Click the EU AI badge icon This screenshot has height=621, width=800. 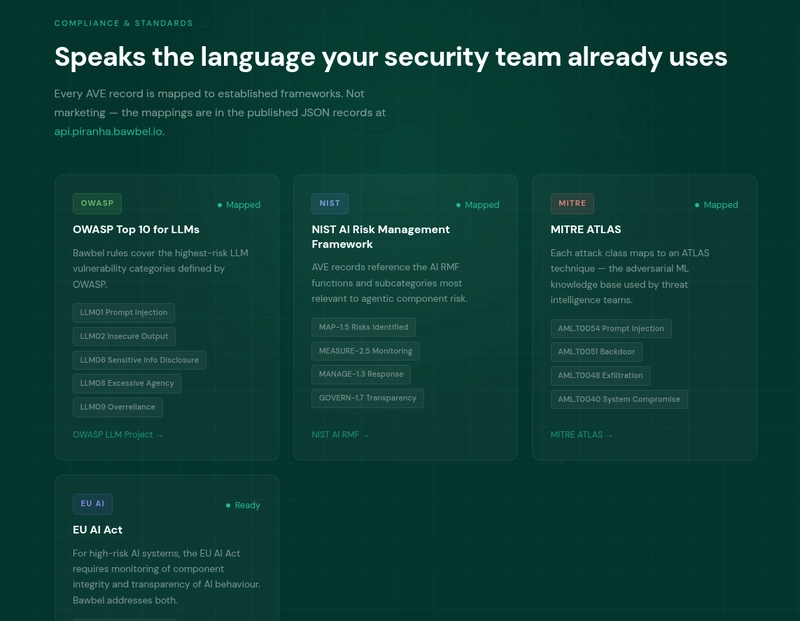92,504
